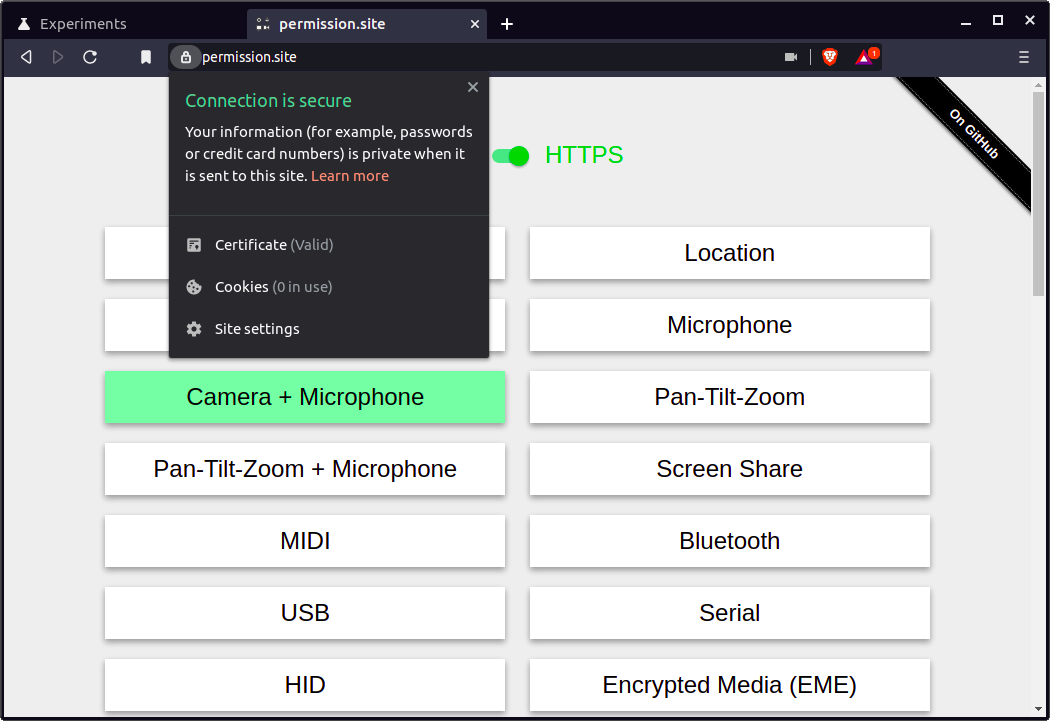
Task: Open a new tab with plus button
Action: [507, 24]
